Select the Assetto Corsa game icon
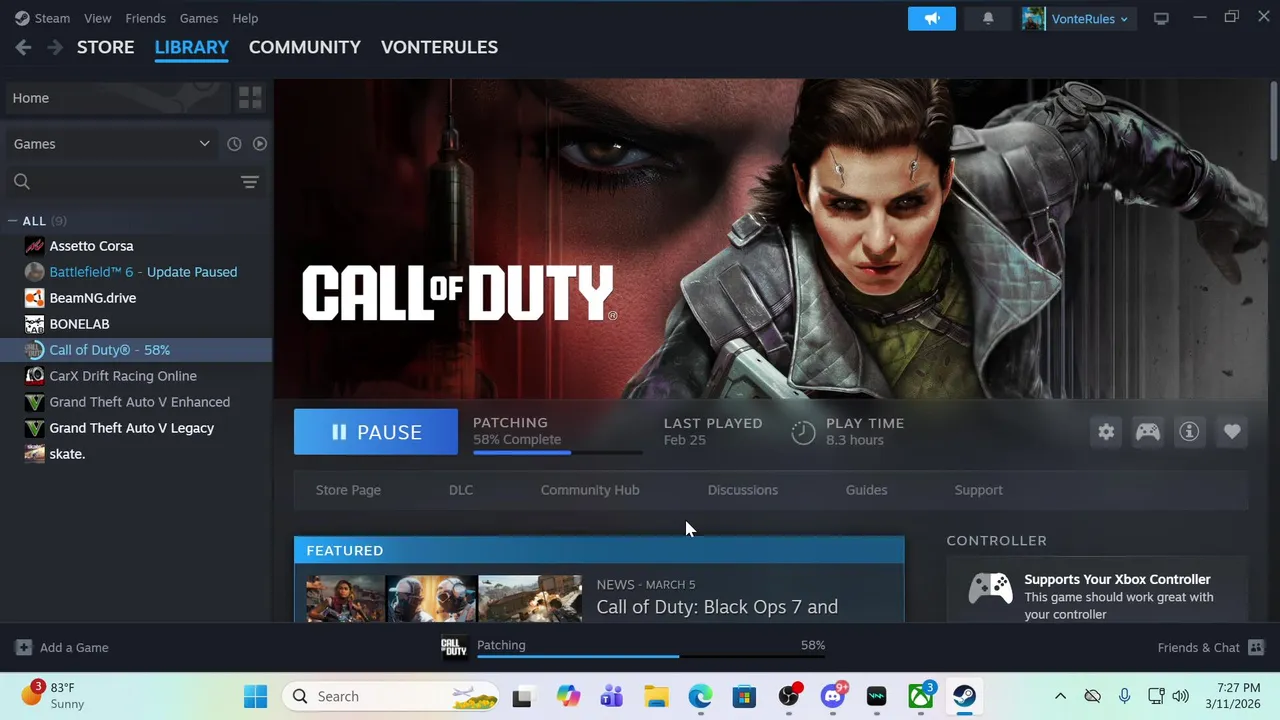1280x720 pixels. click(34, 246)
